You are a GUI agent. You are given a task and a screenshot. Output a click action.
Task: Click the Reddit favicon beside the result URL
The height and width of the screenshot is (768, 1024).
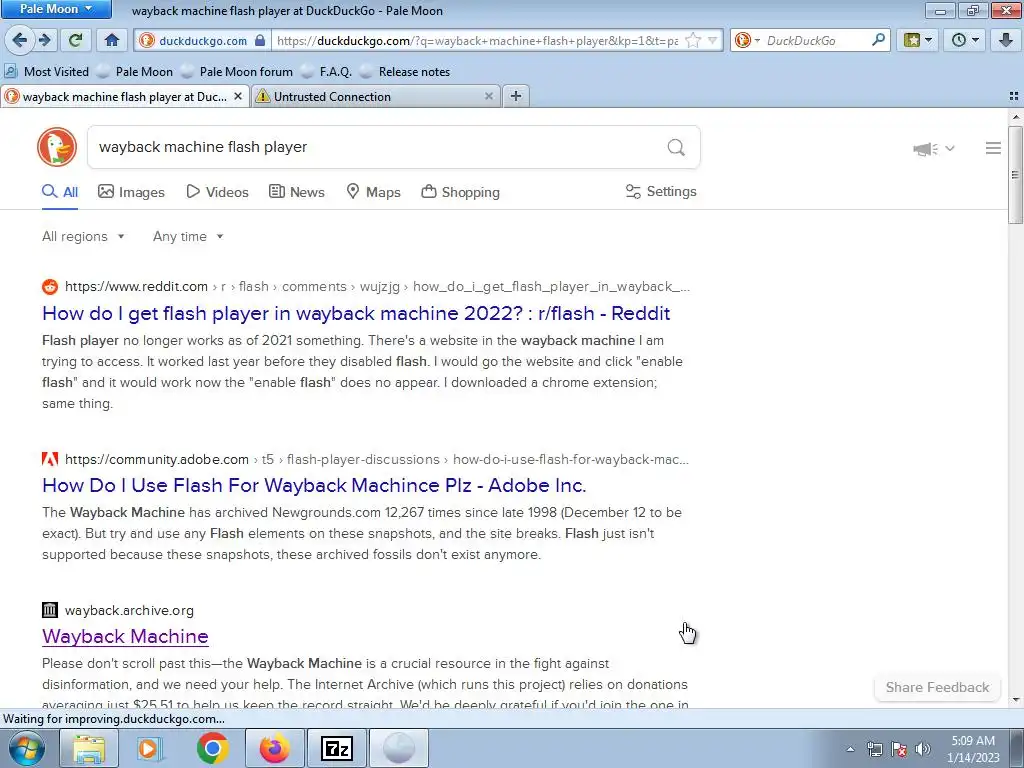(50, 287)
